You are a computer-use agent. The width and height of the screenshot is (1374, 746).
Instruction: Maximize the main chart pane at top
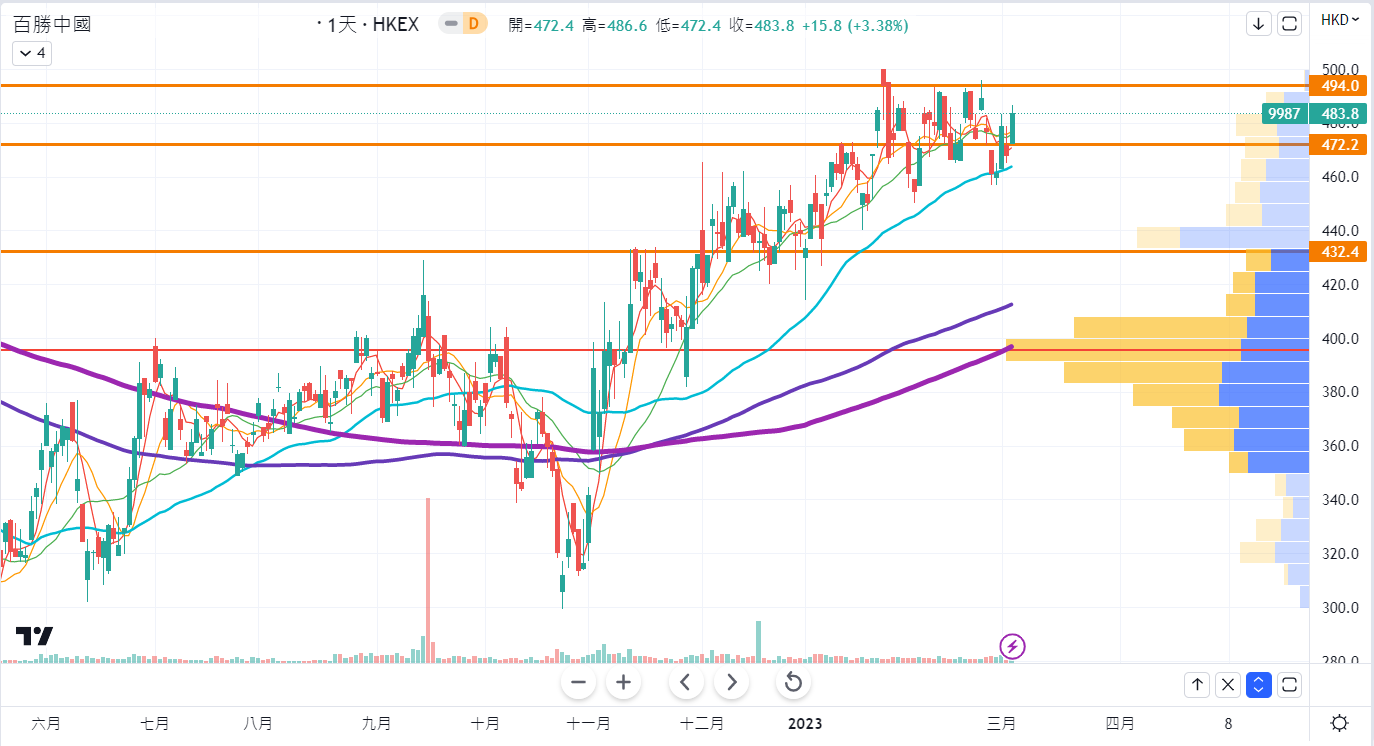click(x=1290, y=23)
